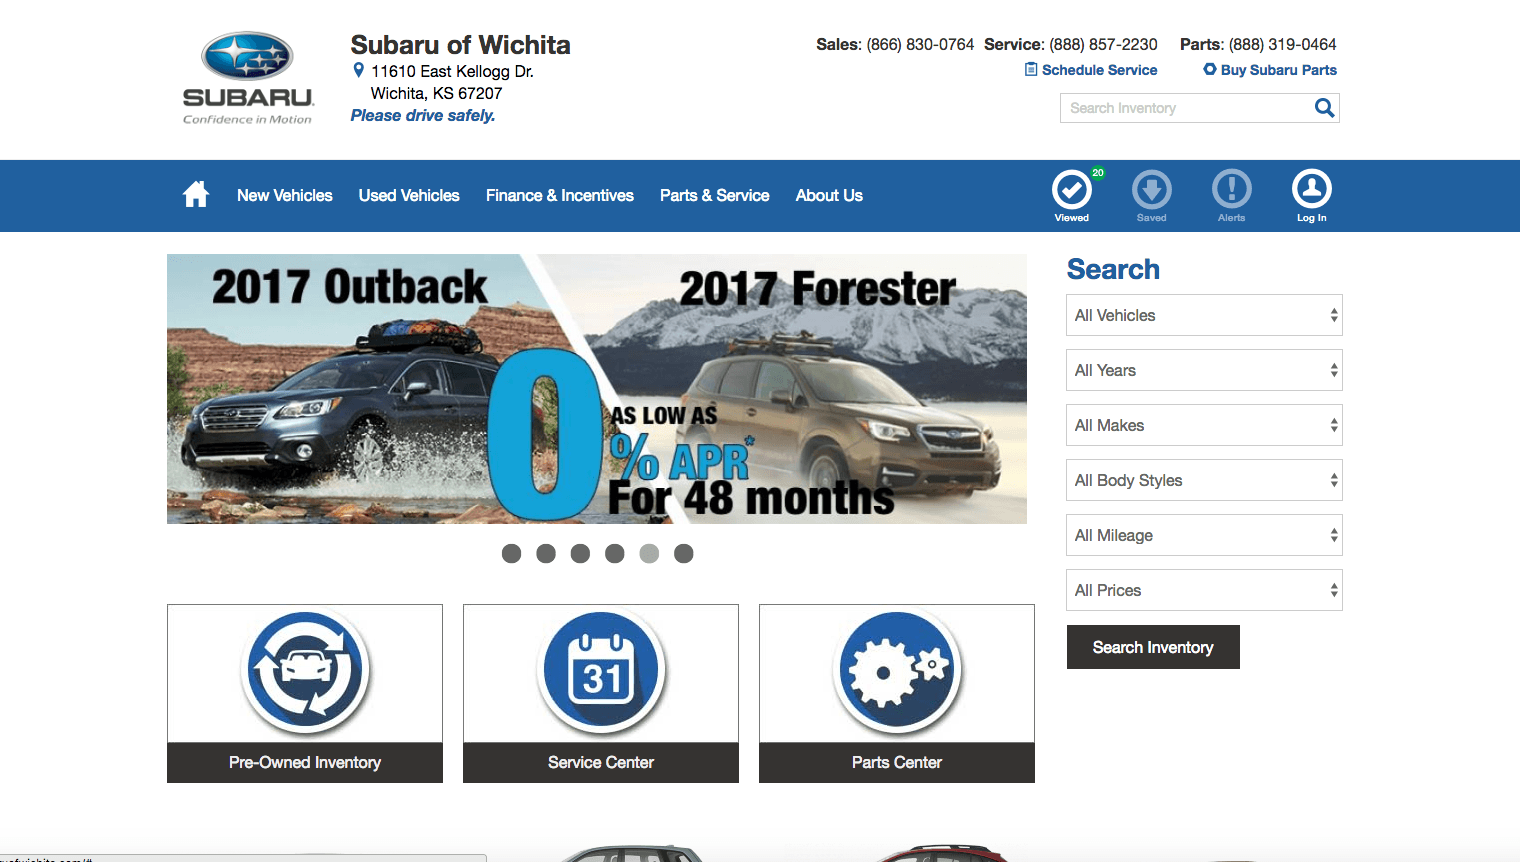Image resolution: width=1520 pixels, height=862 pixels.
Task: Click the Subaru logo
Action: coord(247,78)
